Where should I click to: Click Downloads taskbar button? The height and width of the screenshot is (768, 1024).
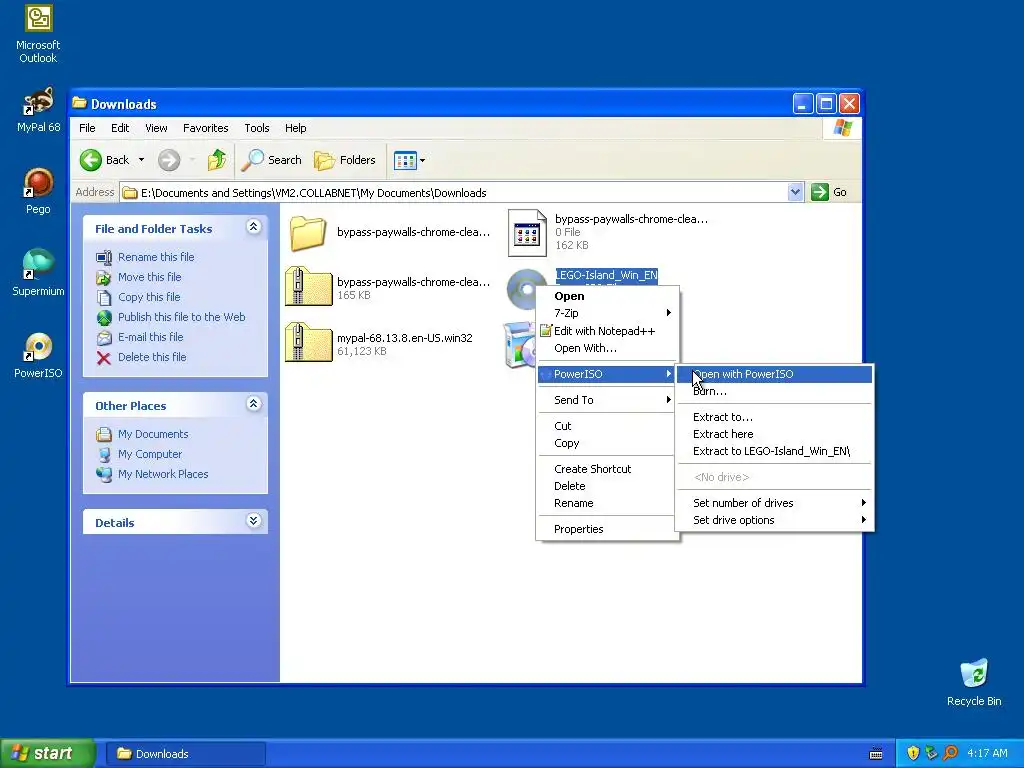click(185, 754)
